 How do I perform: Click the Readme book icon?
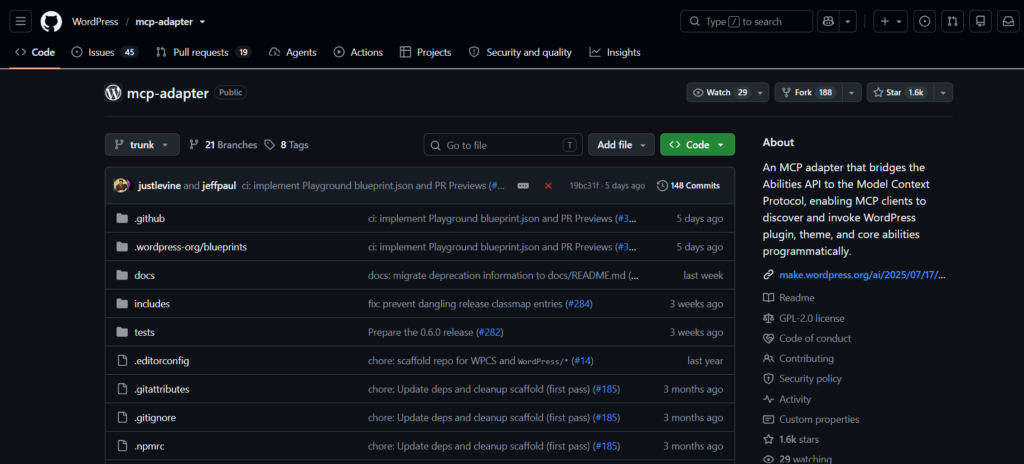tap(769, 297)
